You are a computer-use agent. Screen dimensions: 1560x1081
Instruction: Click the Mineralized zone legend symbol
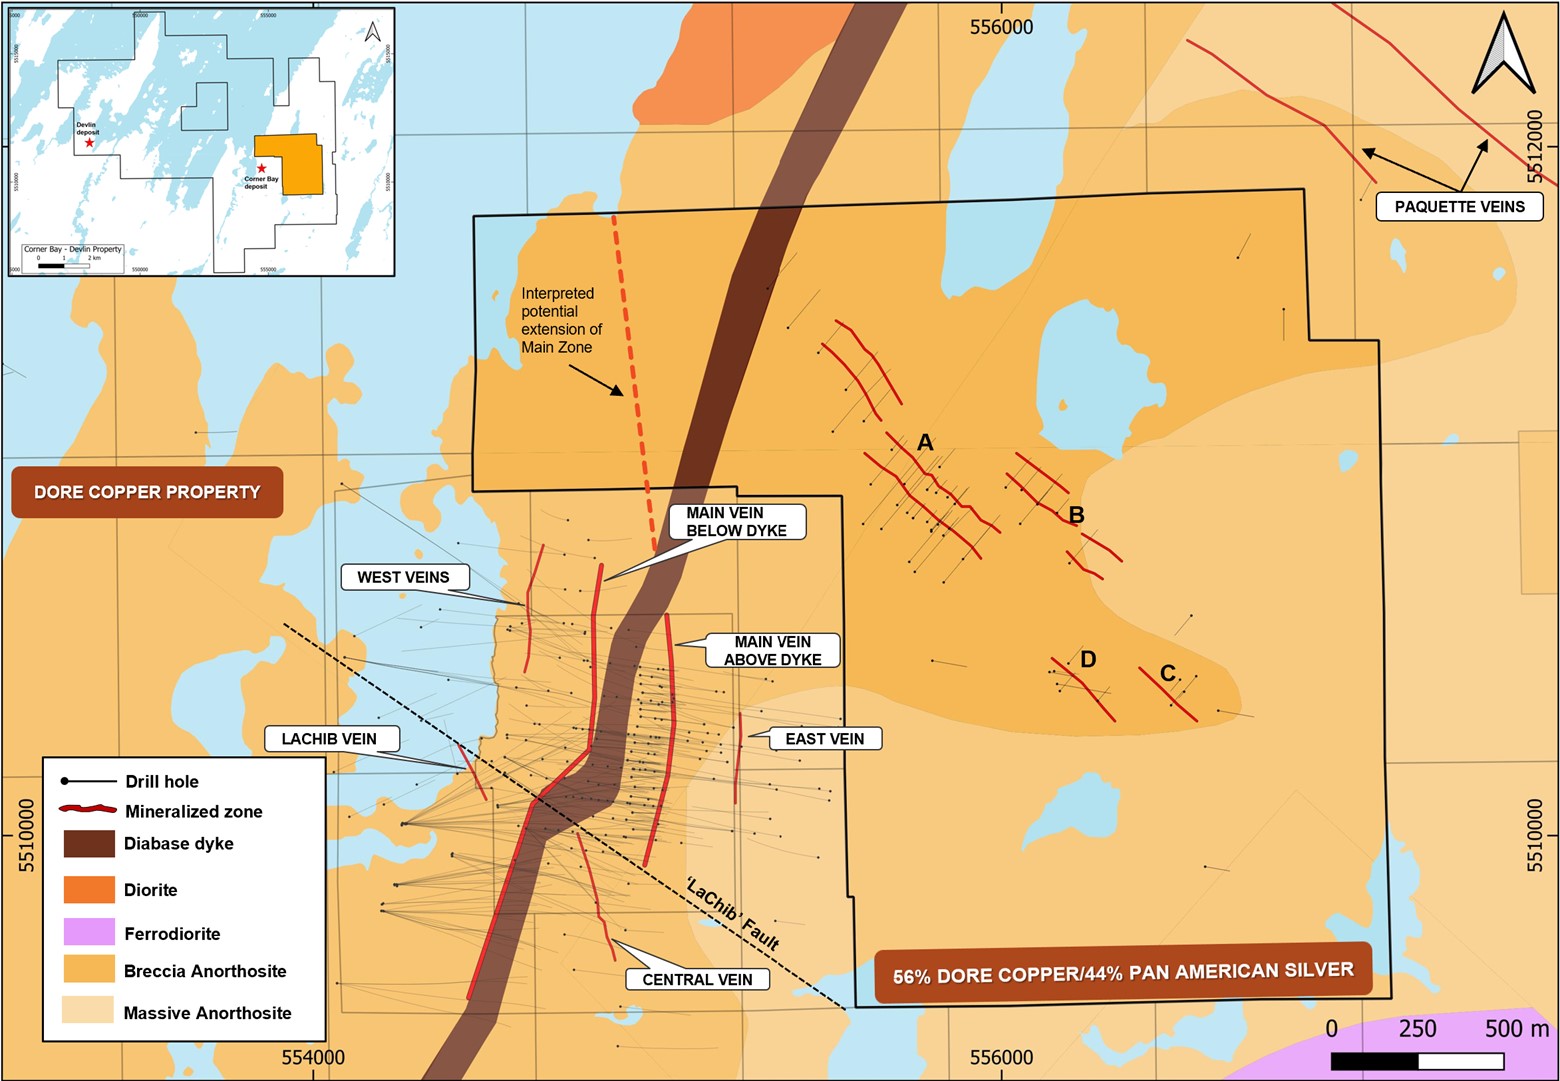click(88, 811)
